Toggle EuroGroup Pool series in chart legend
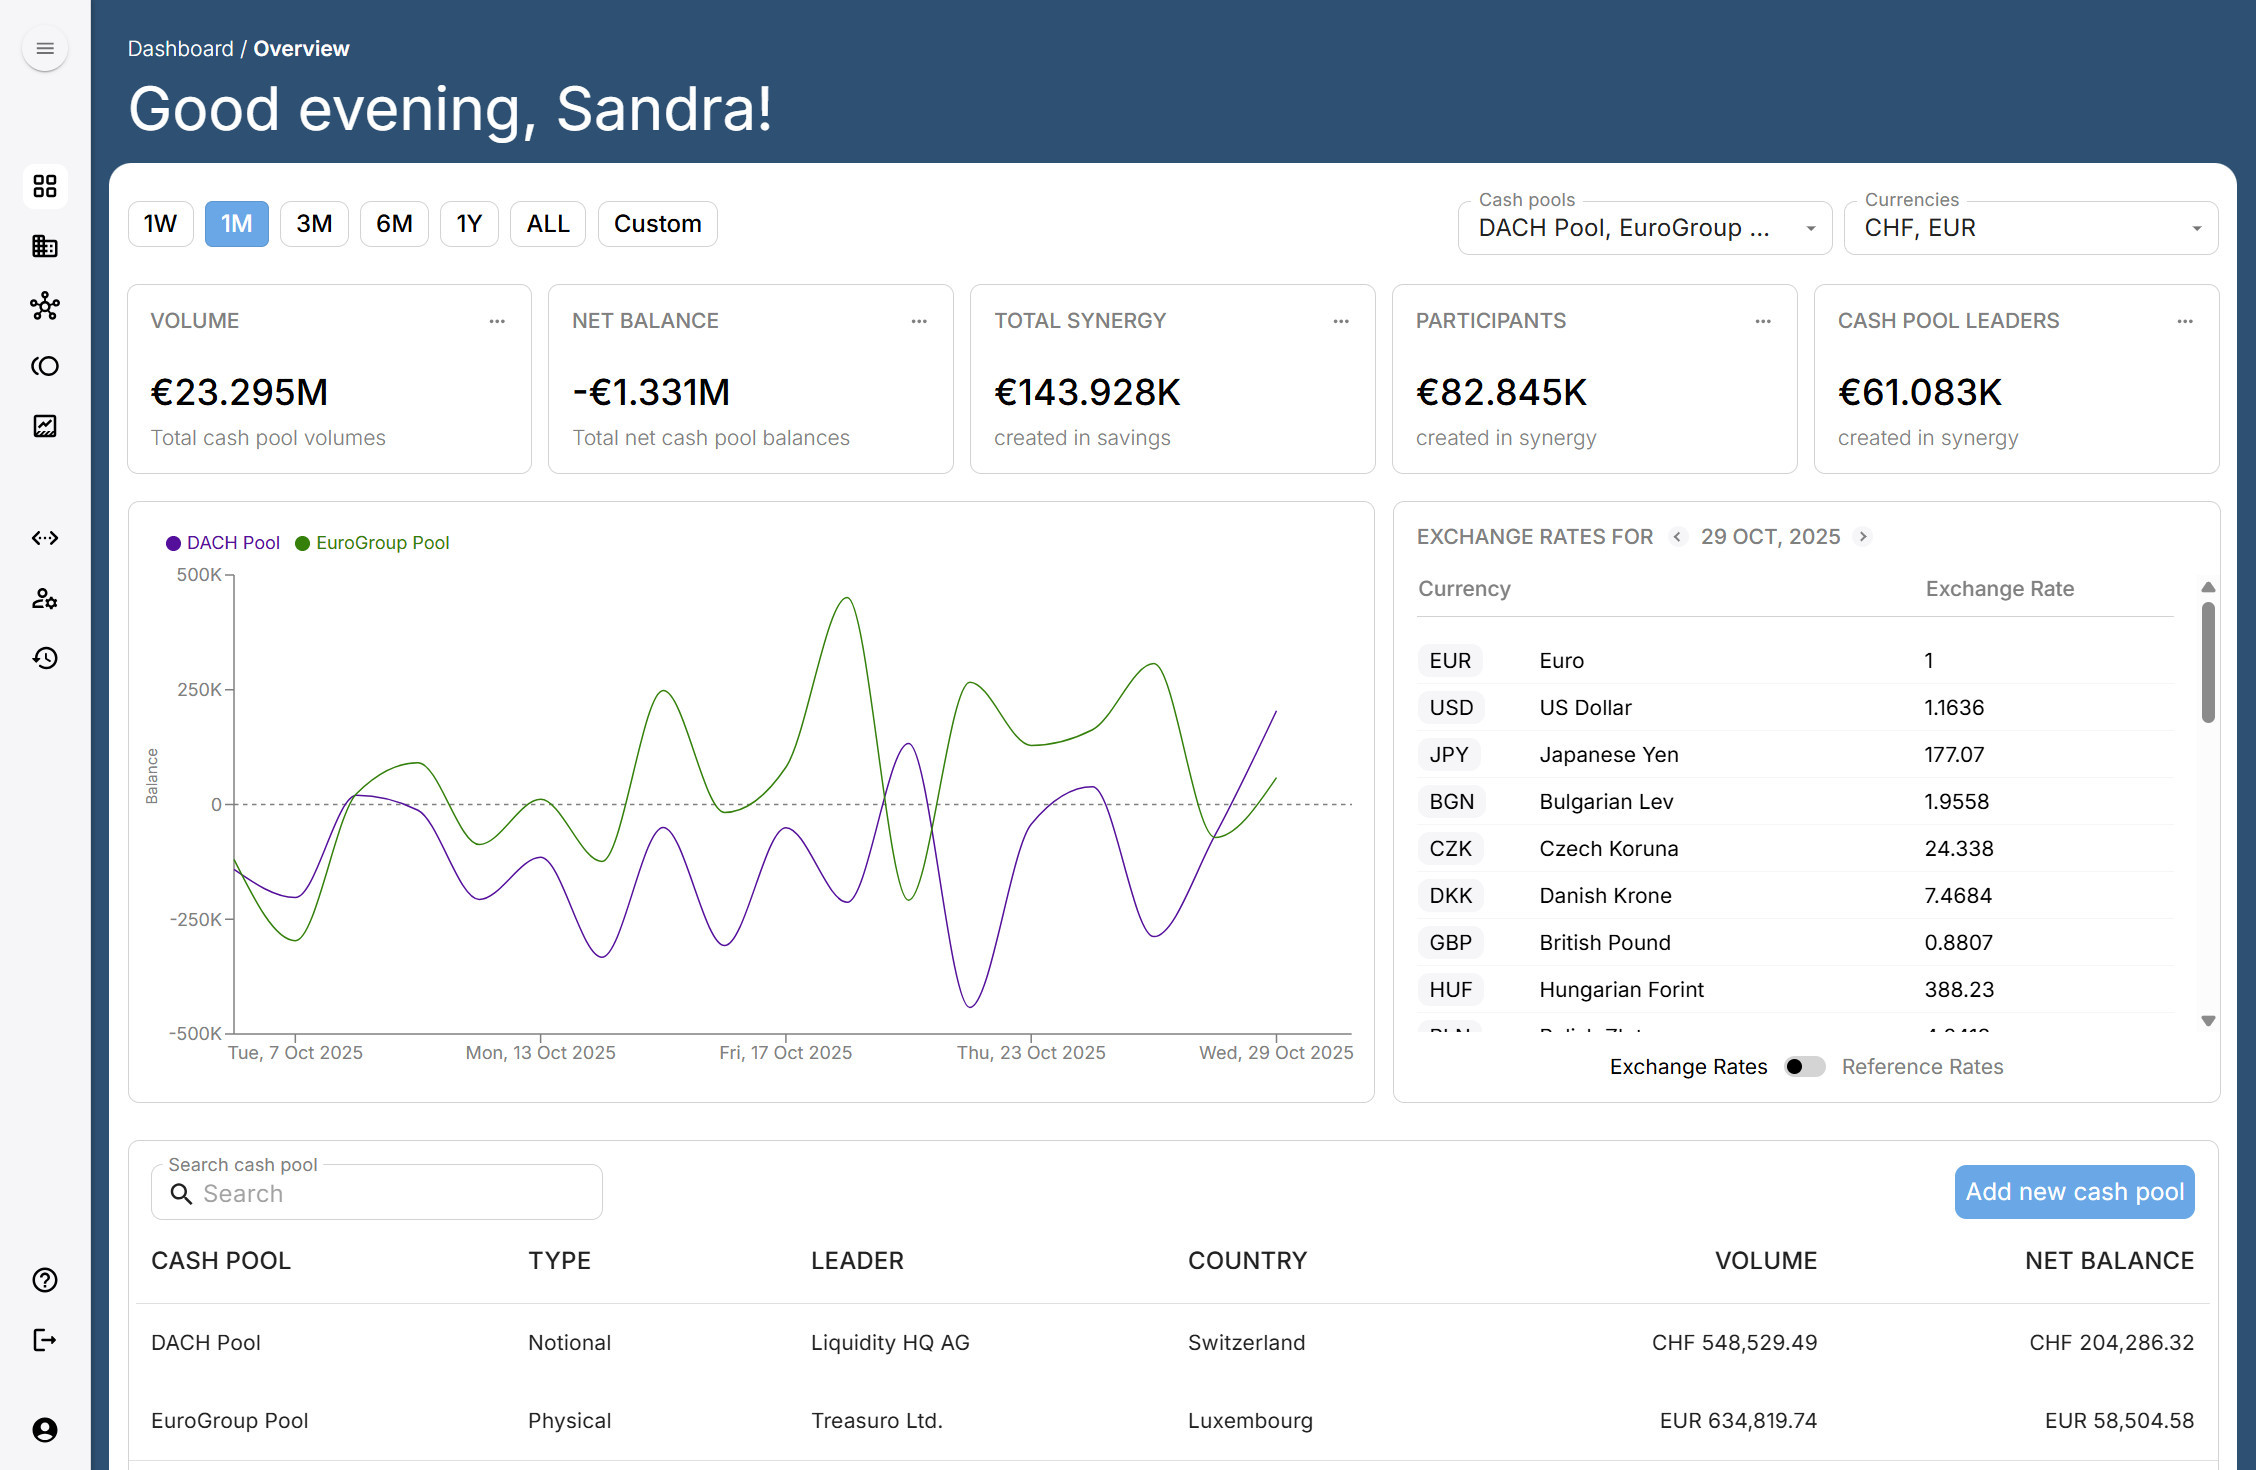 coord(373,543)
